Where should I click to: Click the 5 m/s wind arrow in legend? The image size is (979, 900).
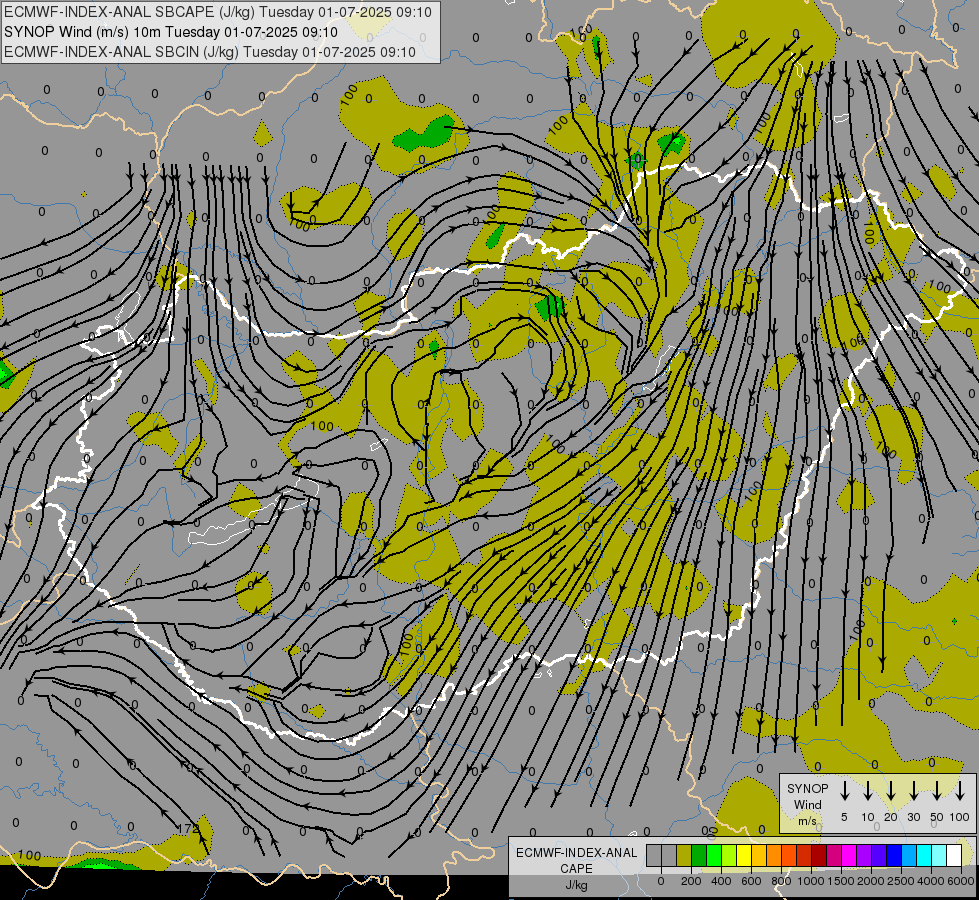click(845, 790)
